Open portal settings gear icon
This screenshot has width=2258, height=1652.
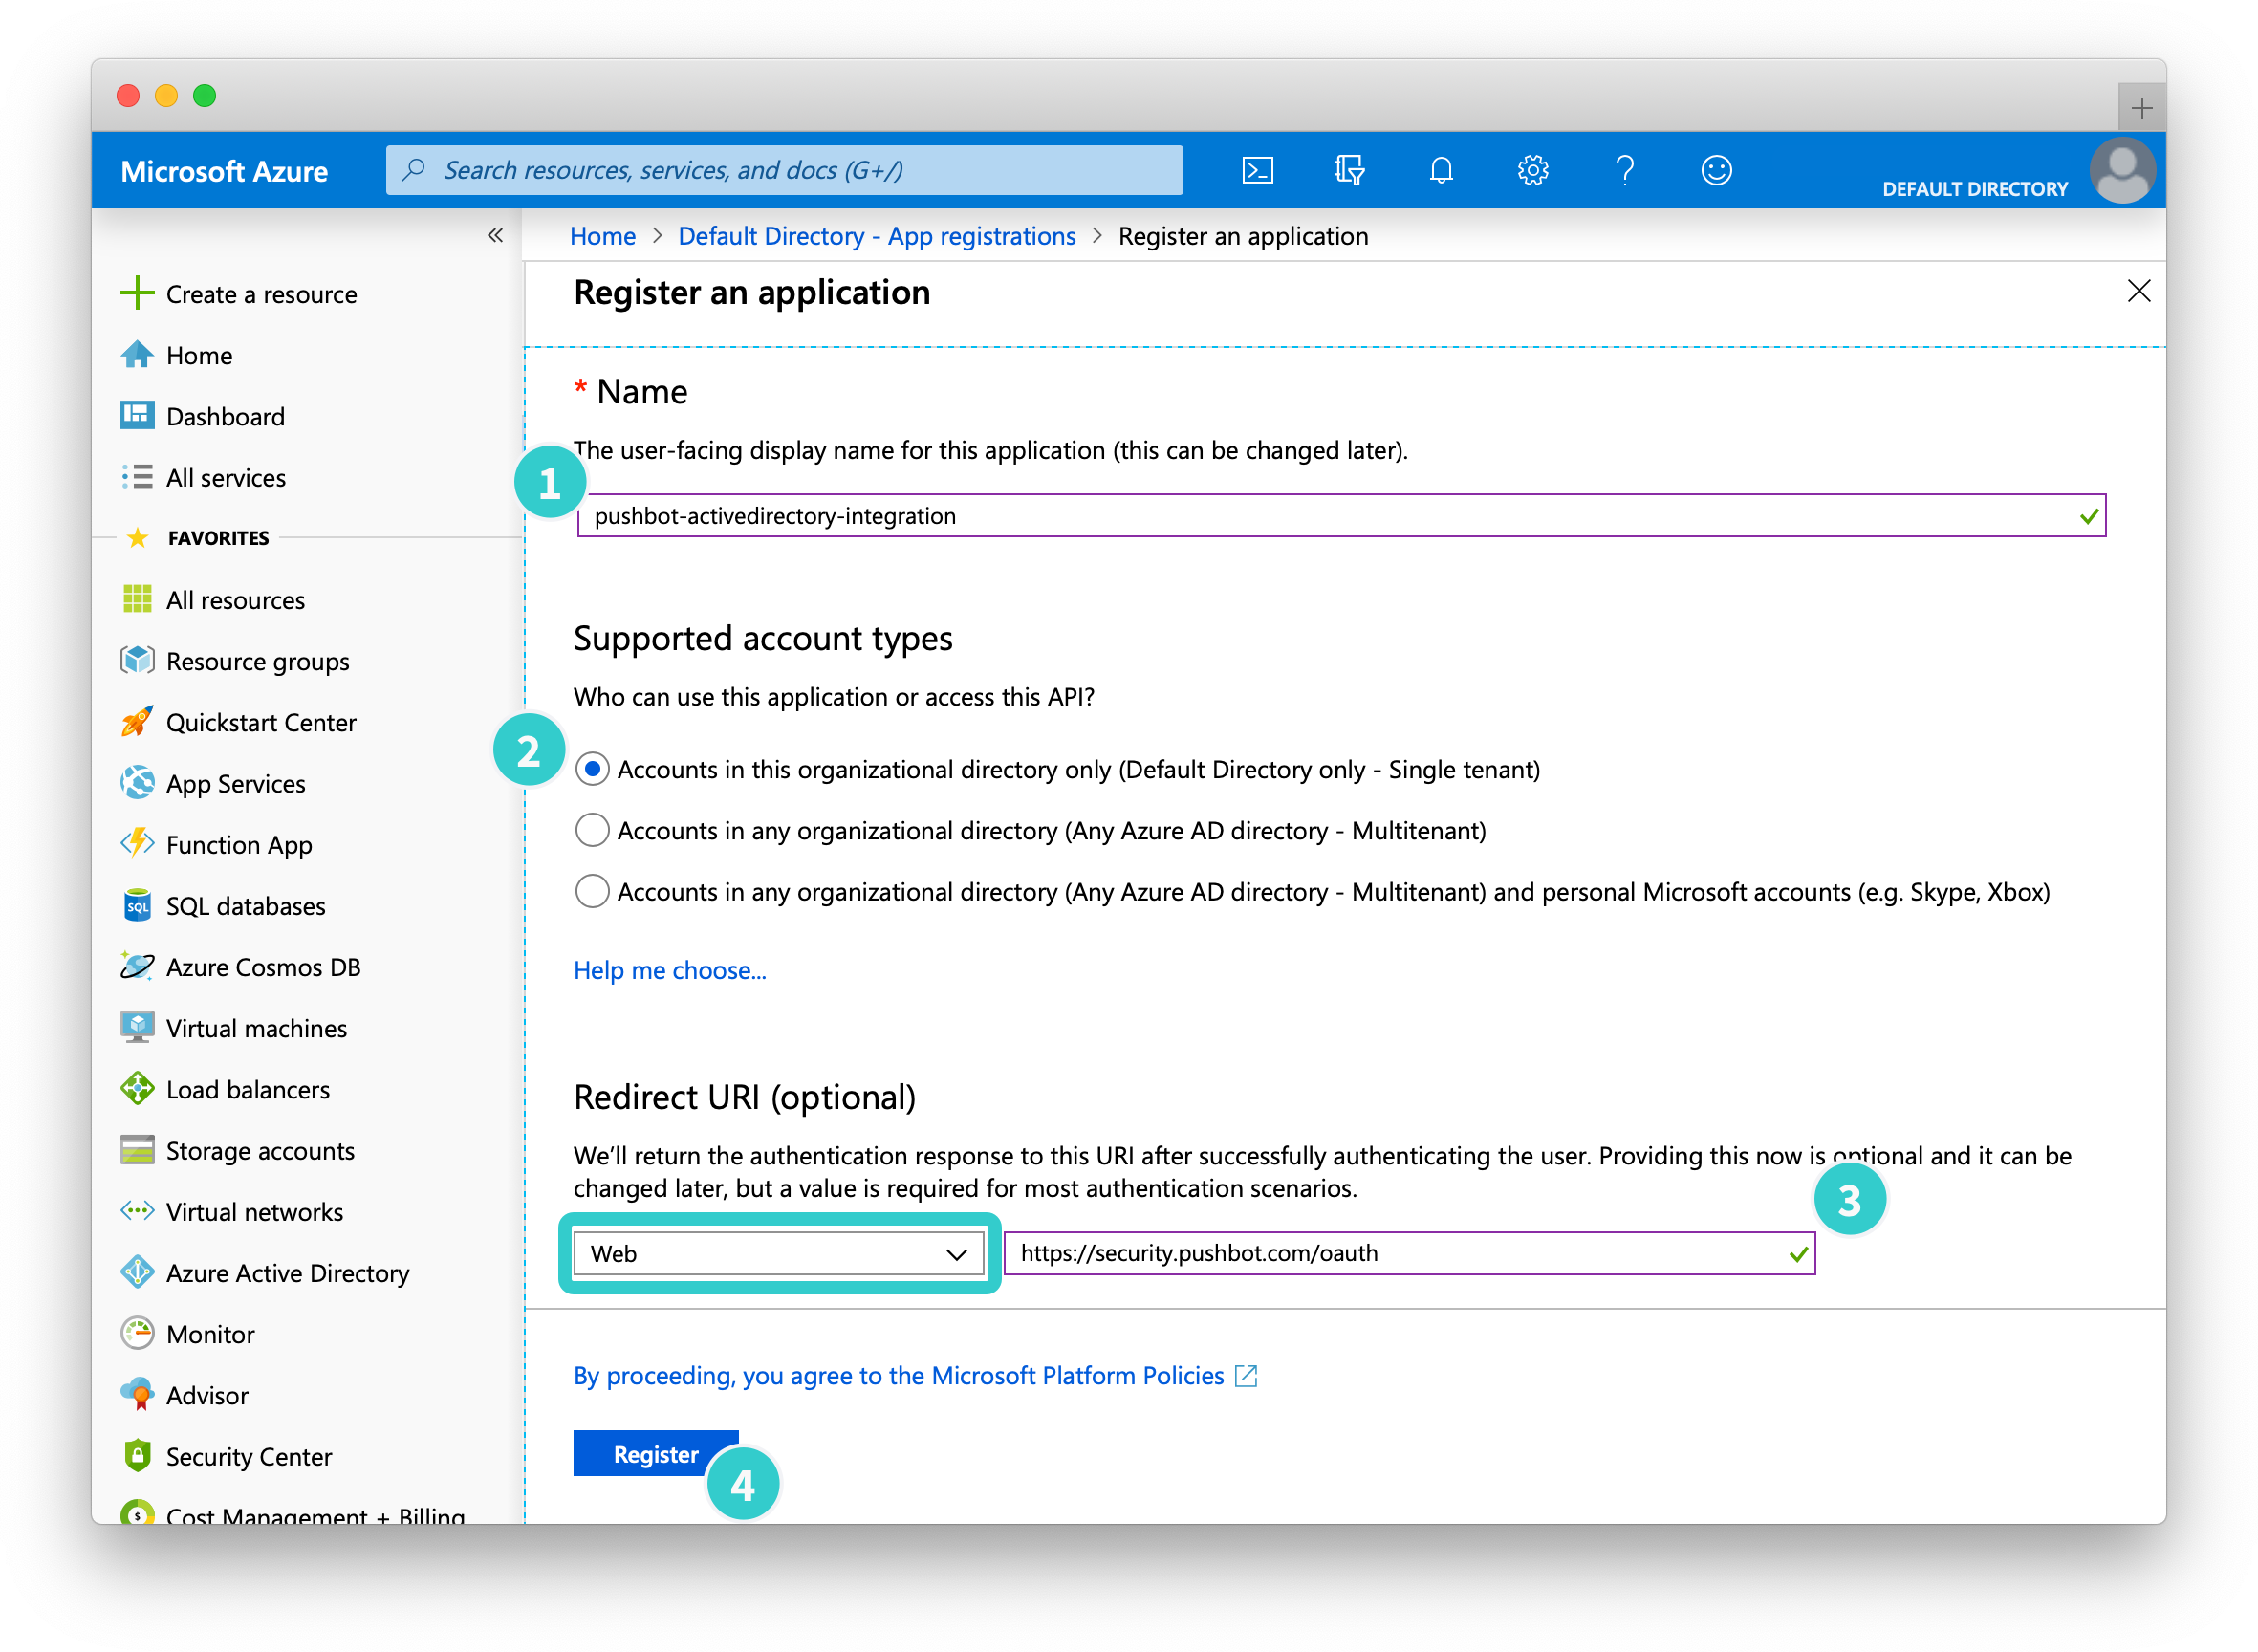click(1533, 171)
